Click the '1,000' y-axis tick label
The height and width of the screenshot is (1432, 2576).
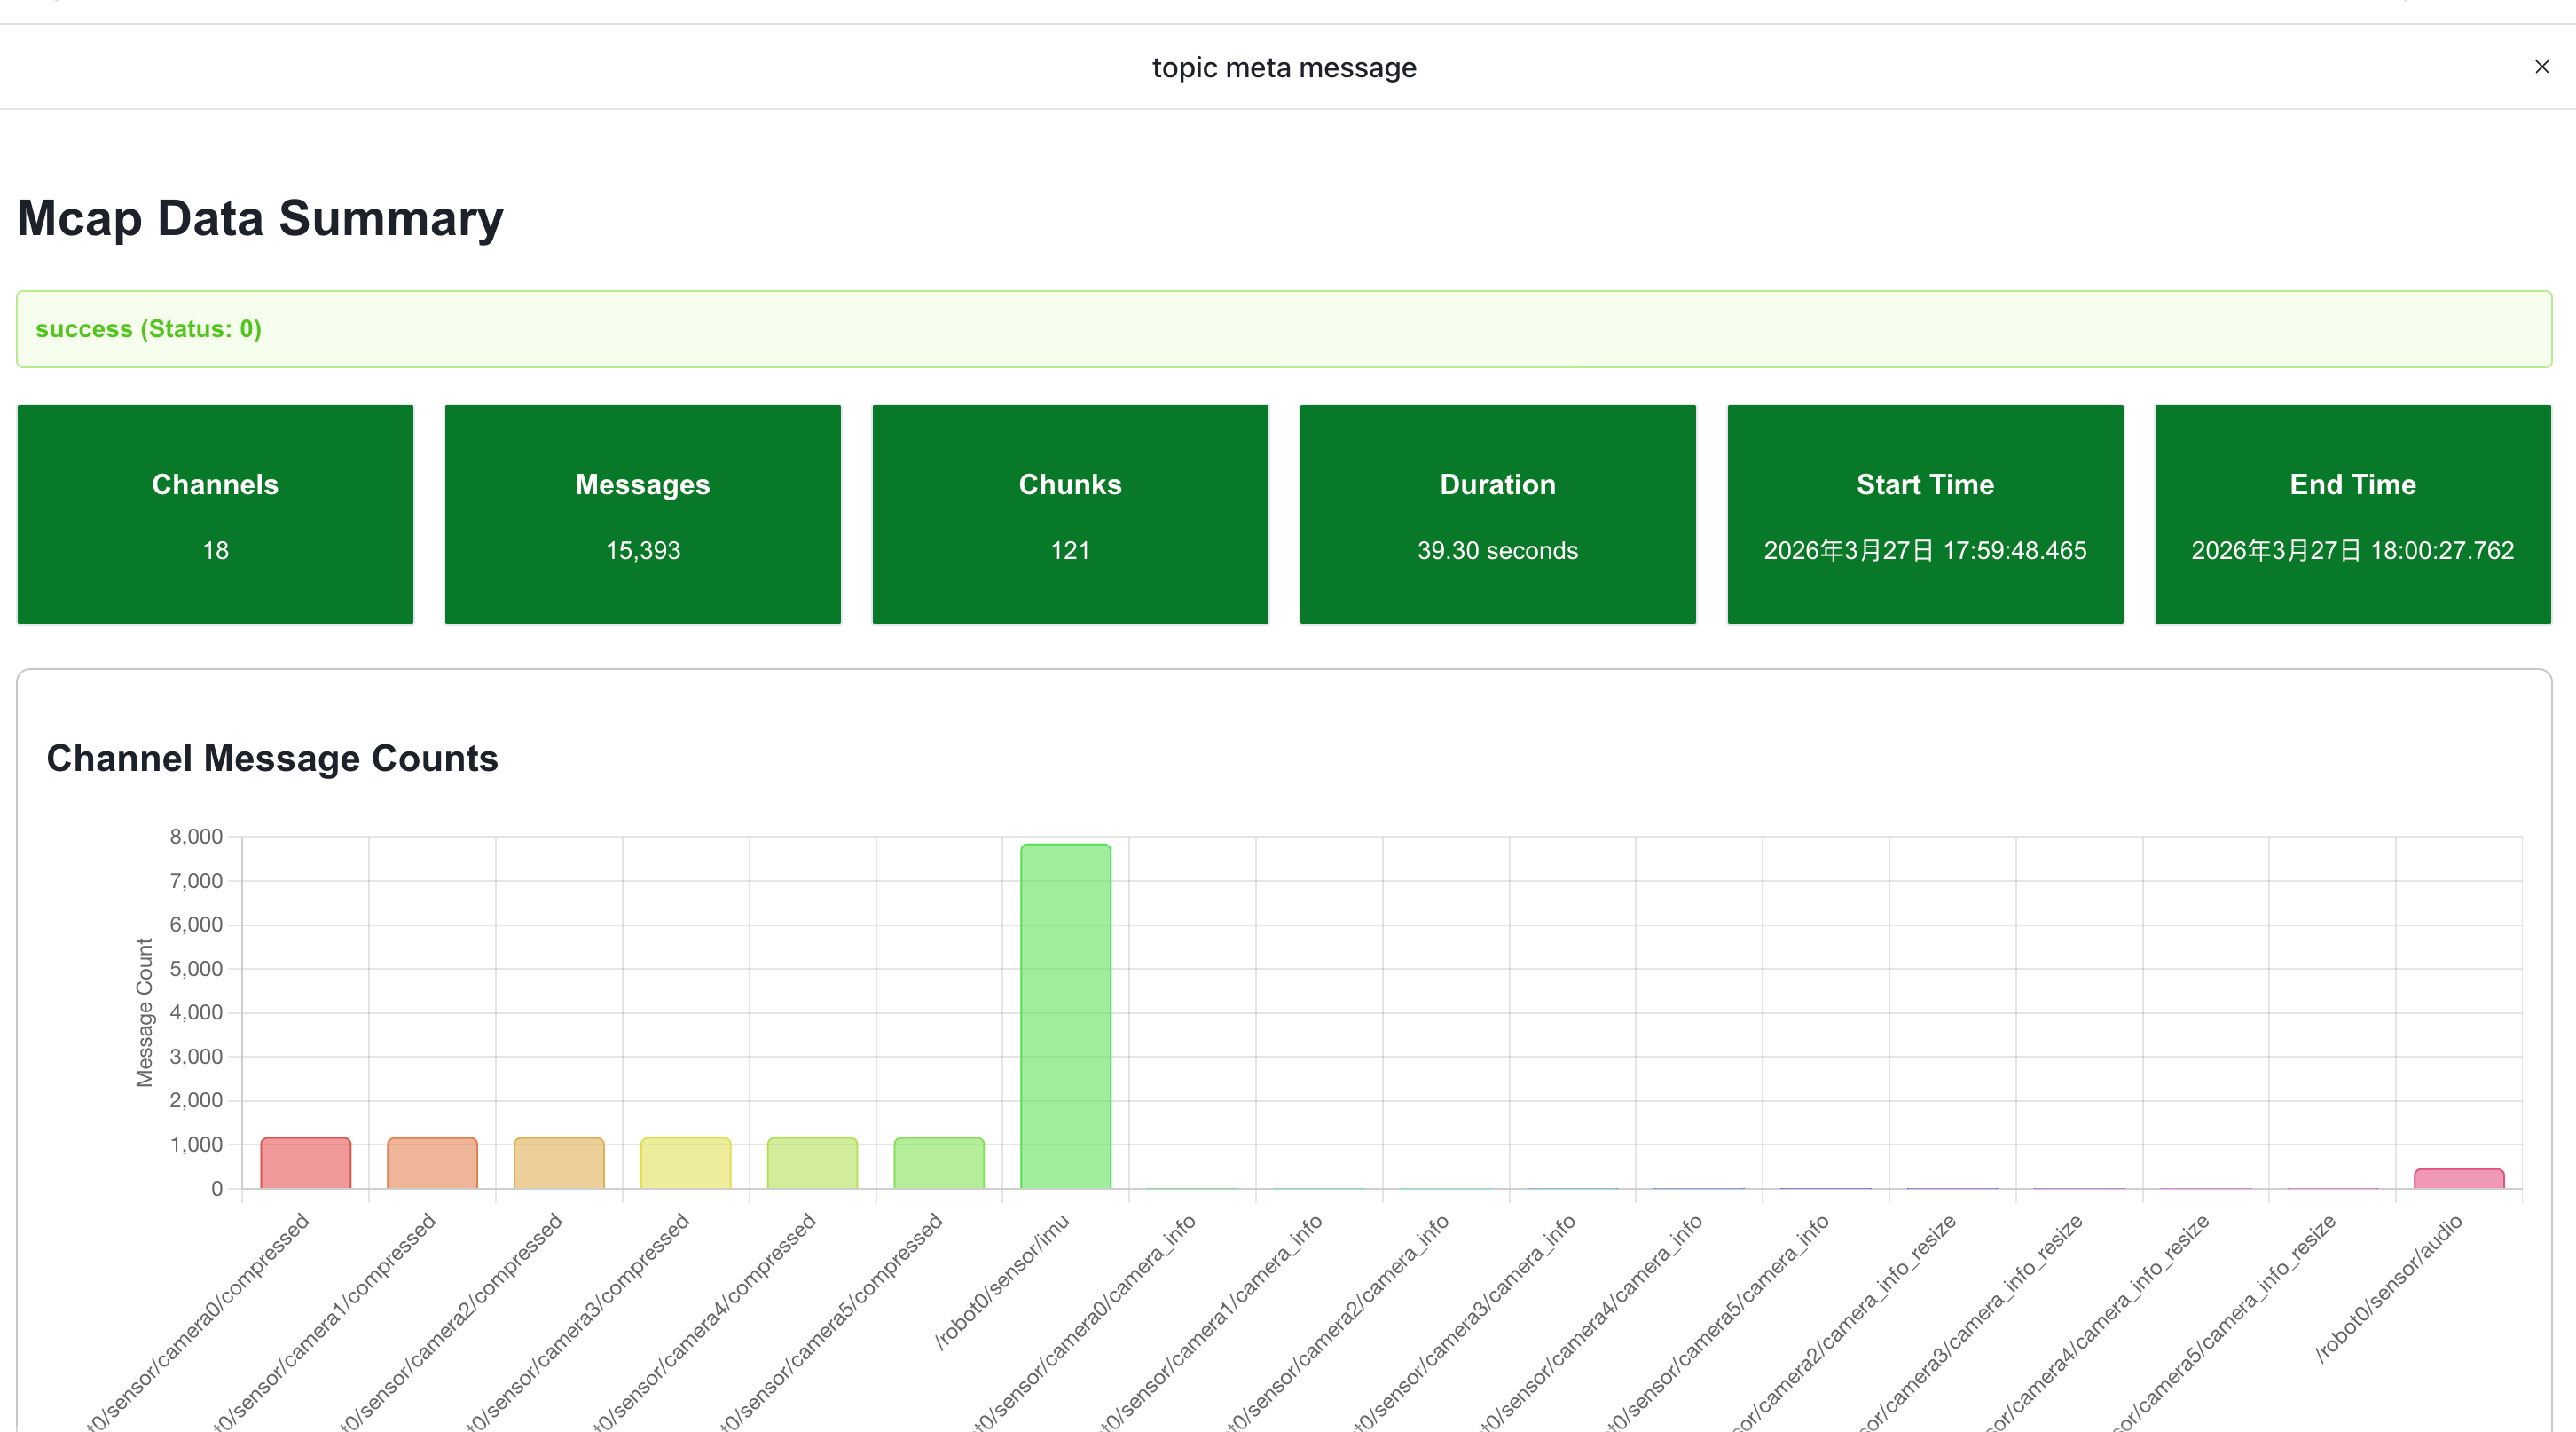pos(196,1144)
